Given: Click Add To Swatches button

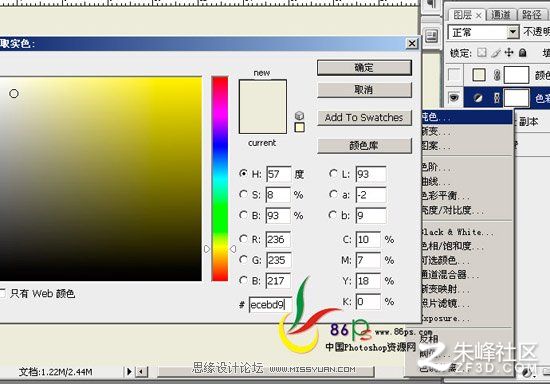Looking at the screenshot, I should point(364,117).
